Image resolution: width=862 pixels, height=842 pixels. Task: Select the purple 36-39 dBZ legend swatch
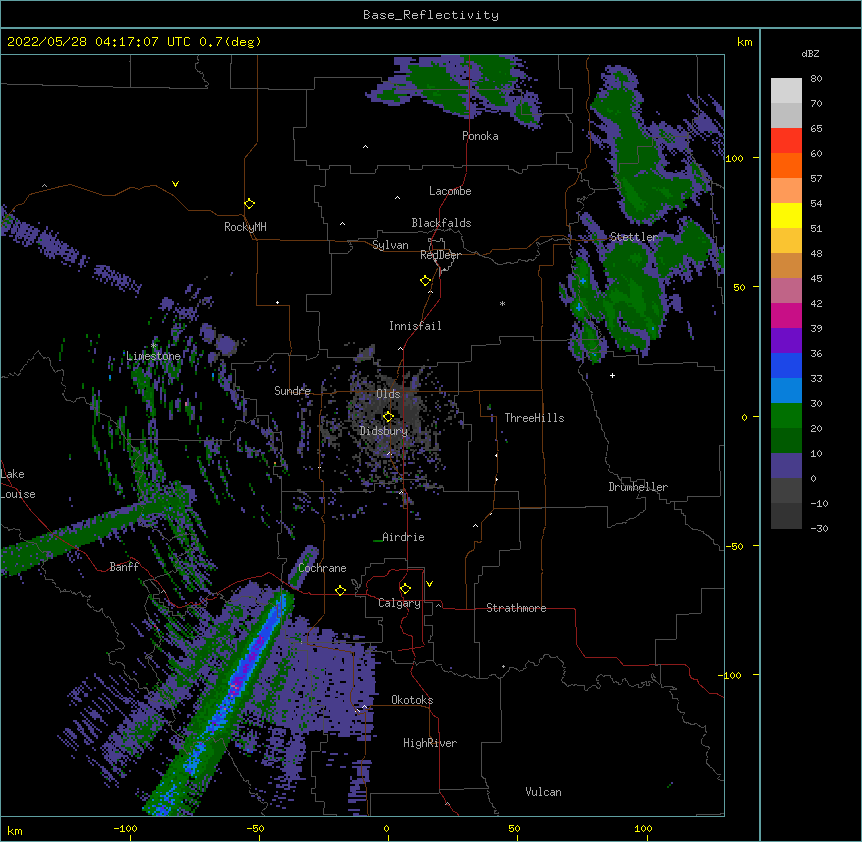786,341
